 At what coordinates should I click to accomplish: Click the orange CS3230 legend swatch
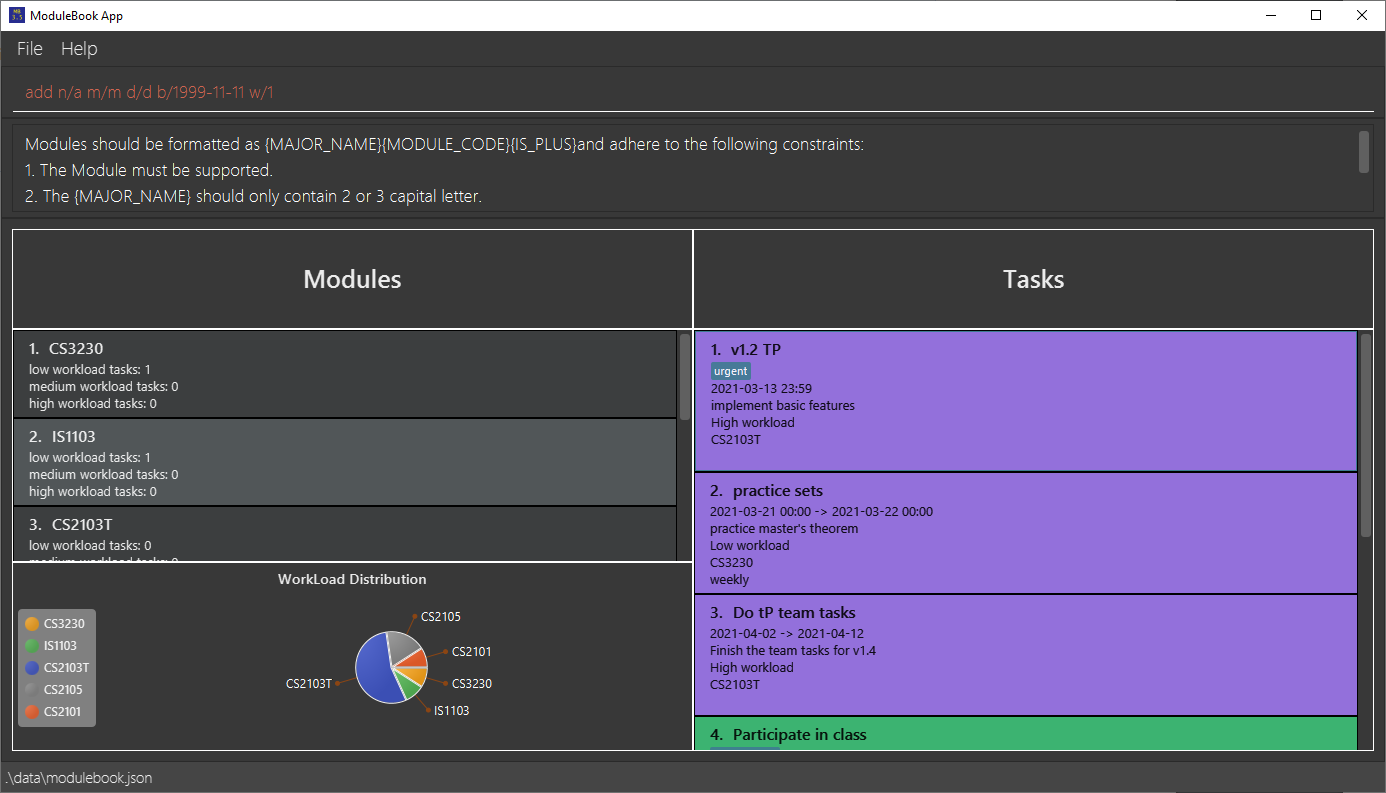(32, 624)
